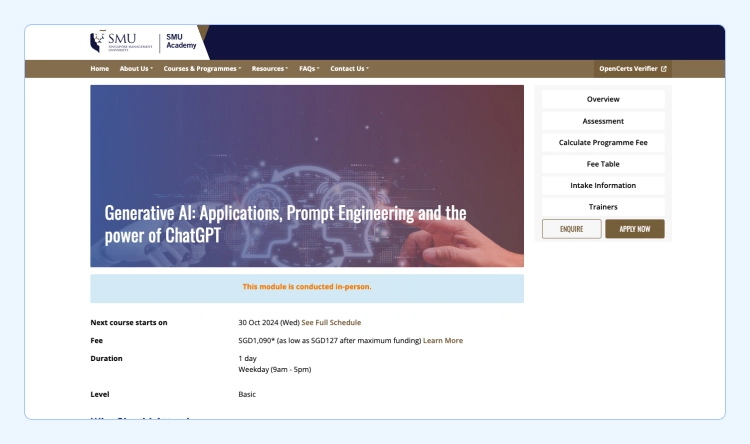Screen dimensions: 750x444
Task: Click the course title heading text
Action: (286, 224)
